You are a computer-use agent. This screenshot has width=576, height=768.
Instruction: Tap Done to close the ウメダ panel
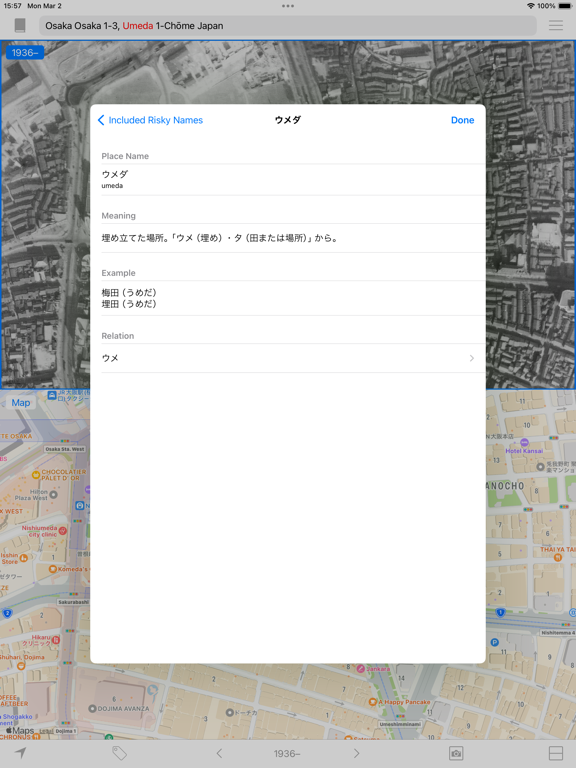pos(462,120)
